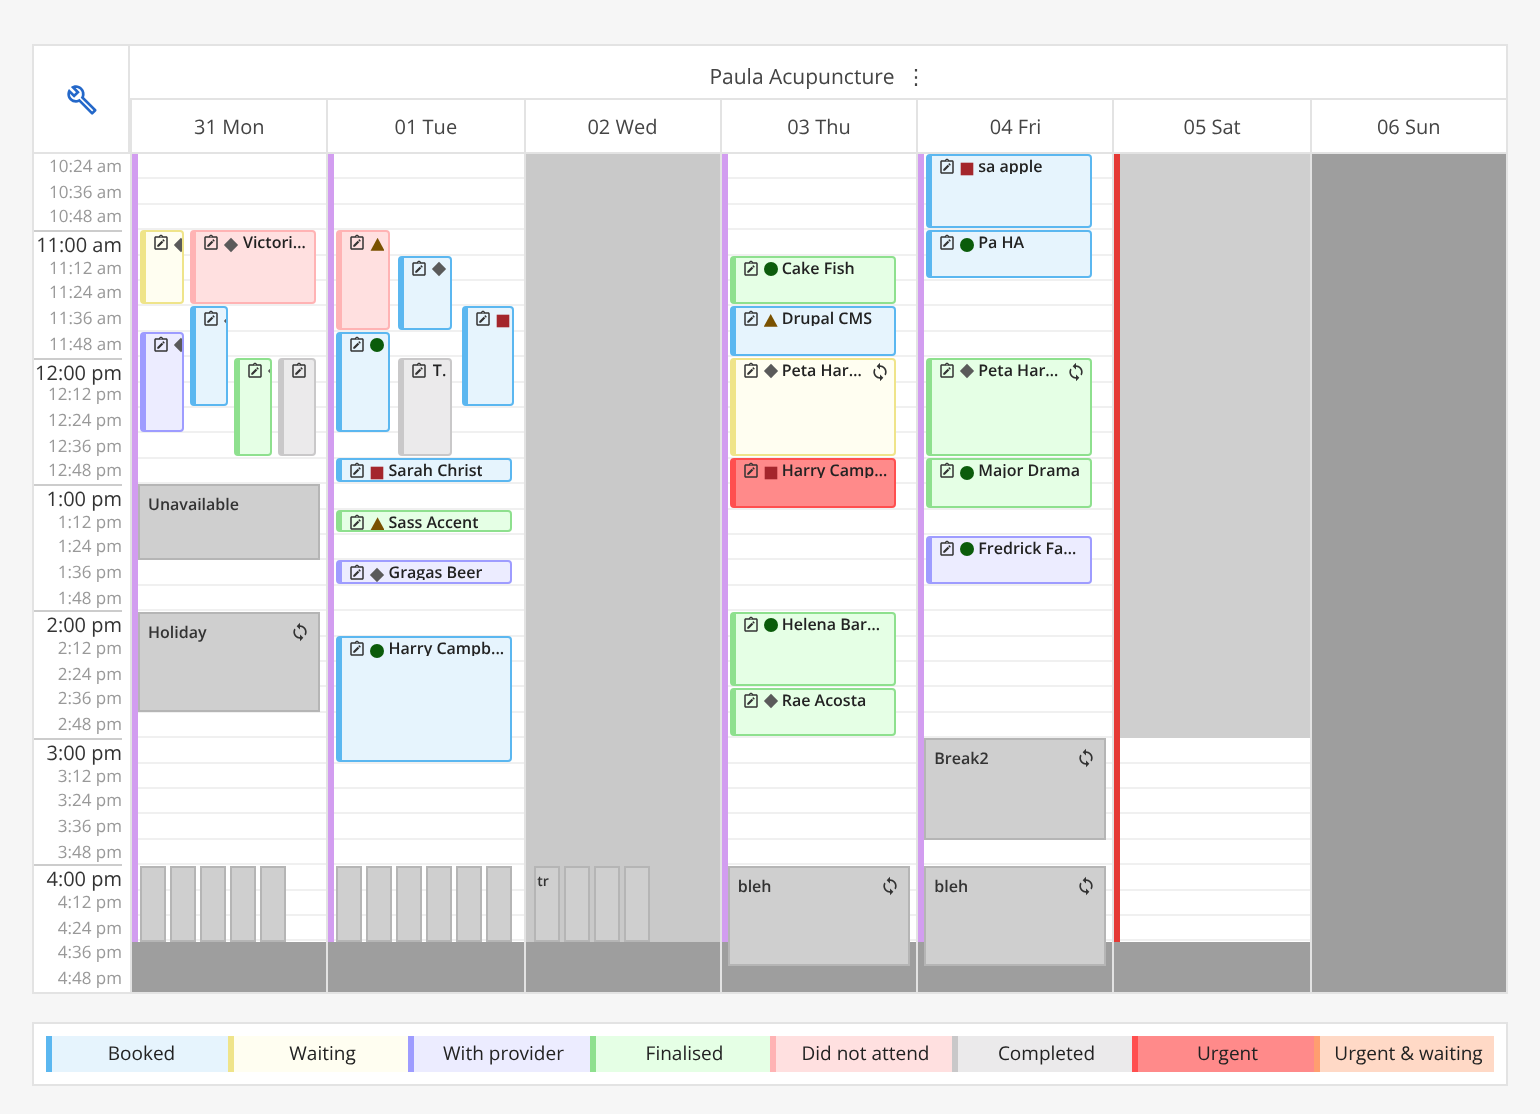Select the 05 Sat day header
Screen dimensions: 1540x1116
[1212, 127]
